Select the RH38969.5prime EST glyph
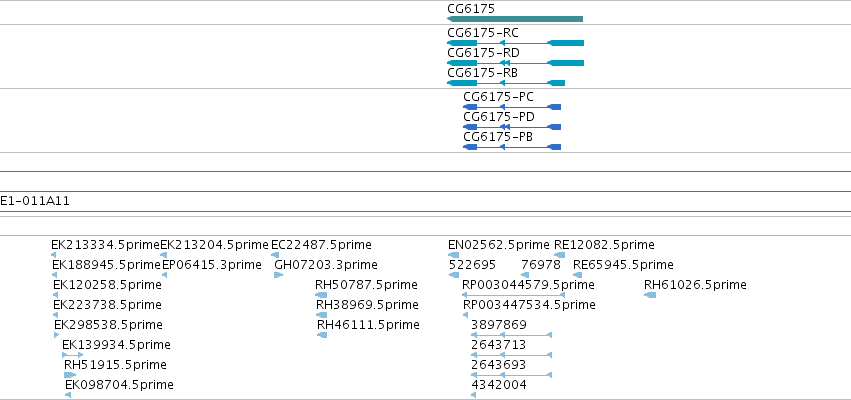The height and width of the screenshot is (400, 851). (321, 315)
